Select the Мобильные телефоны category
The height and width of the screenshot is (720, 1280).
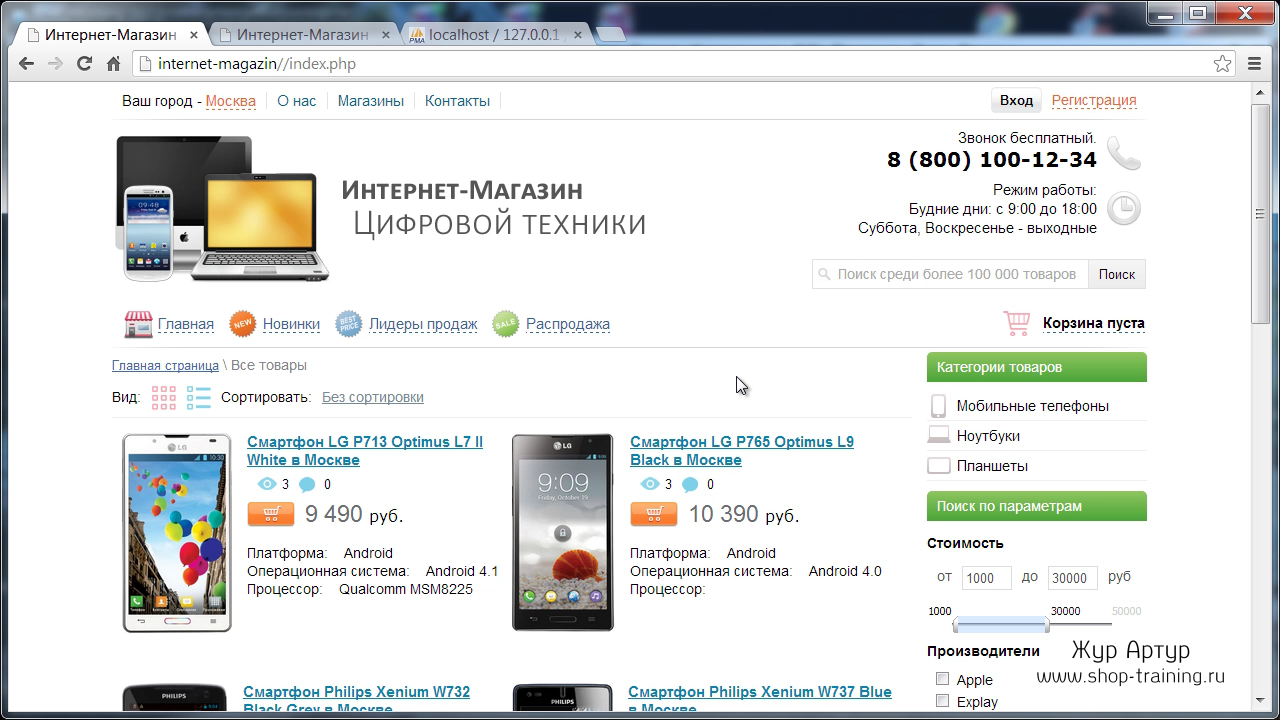1032,406
